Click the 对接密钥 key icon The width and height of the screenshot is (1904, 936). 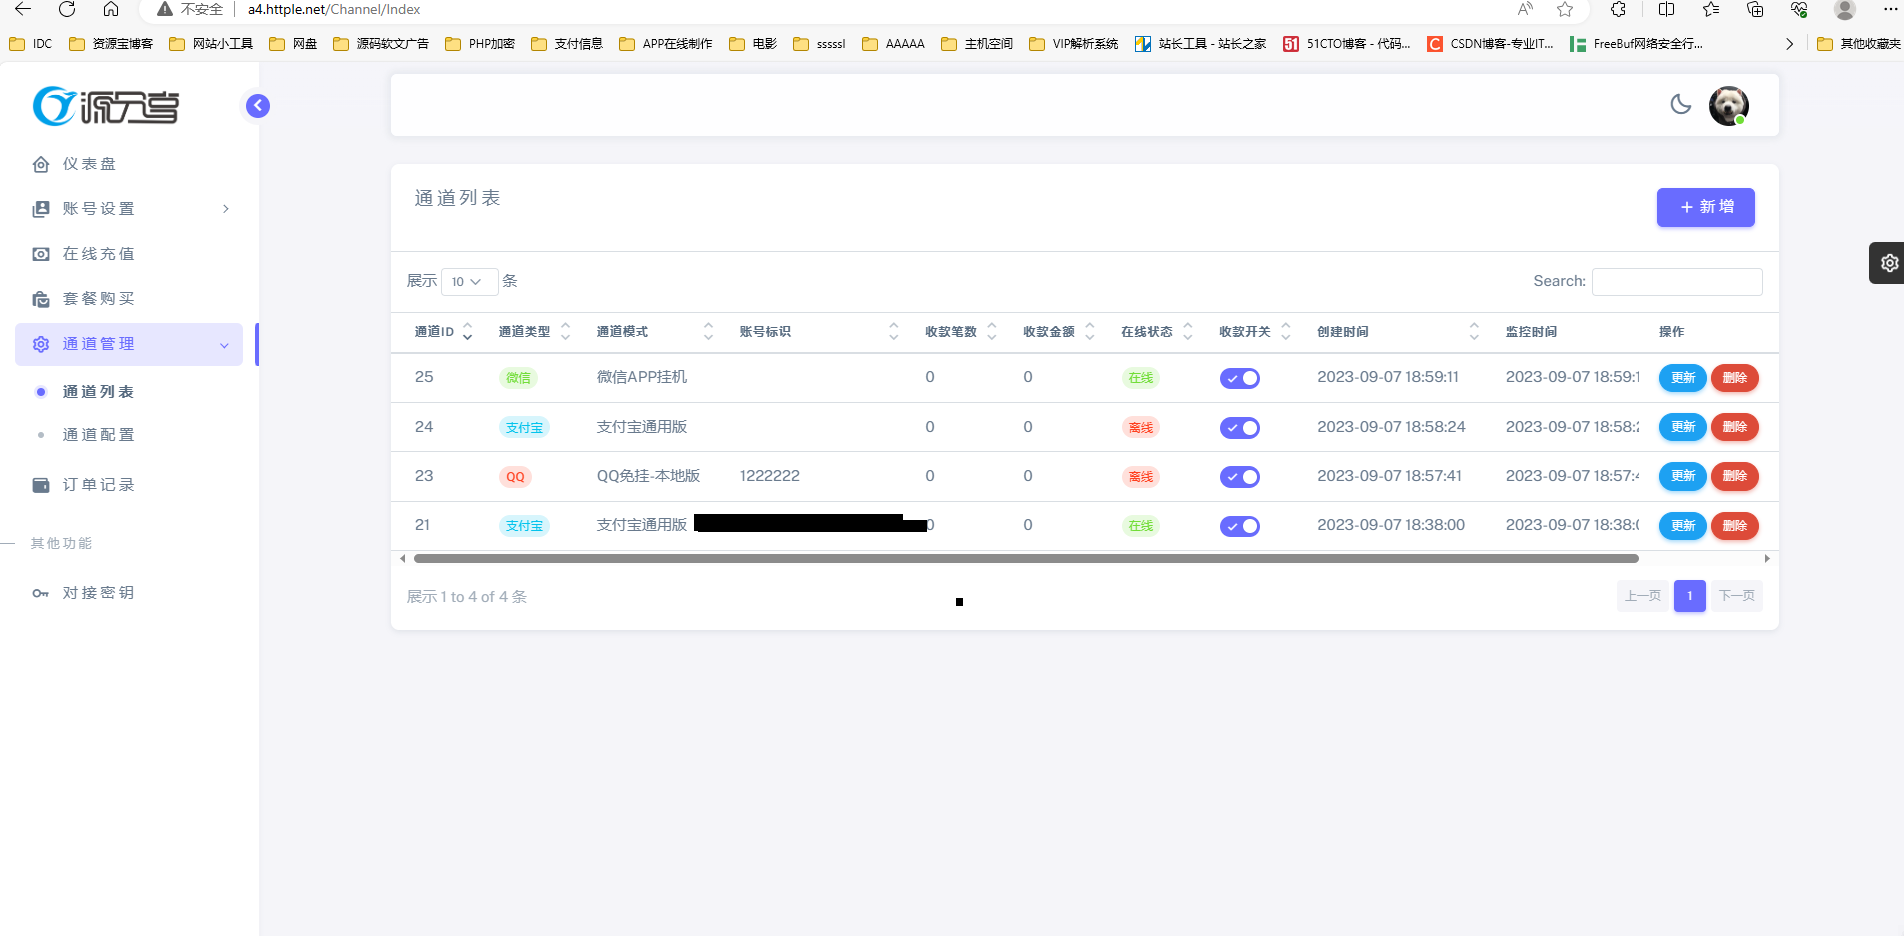click(x=41, y=594)
